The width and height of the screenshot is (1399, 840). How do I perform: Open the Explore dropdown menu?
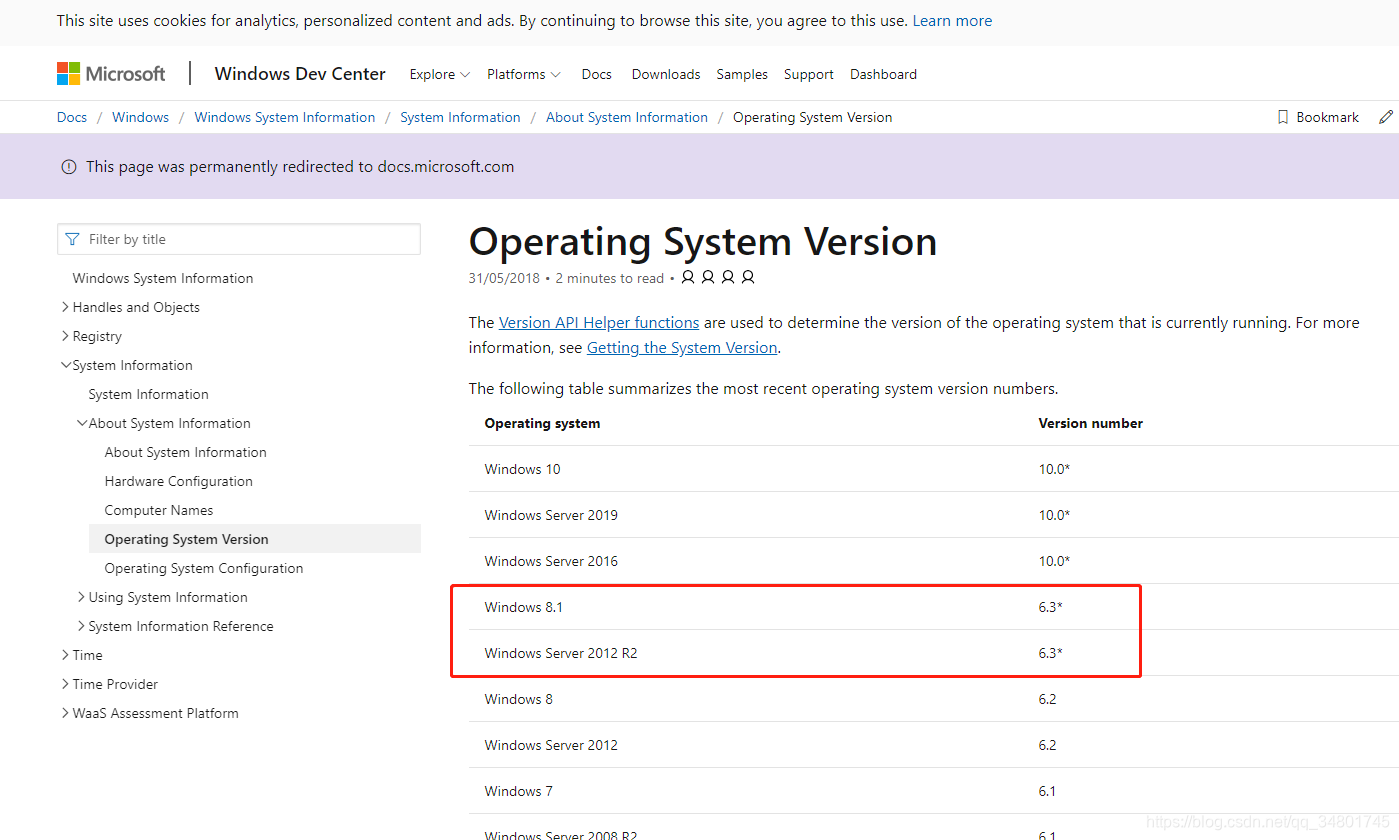[440, 74]
